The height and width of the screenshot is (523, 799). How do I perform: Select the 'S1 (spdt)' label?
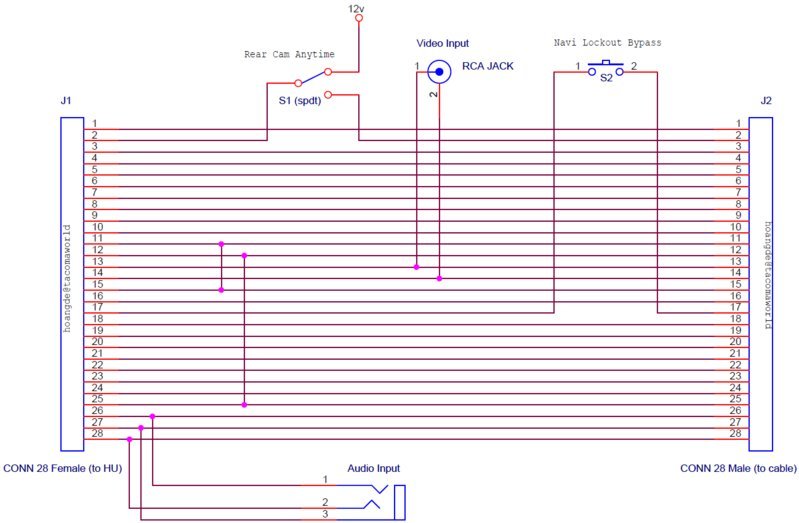pyautogui.click(x=300, y=100)
